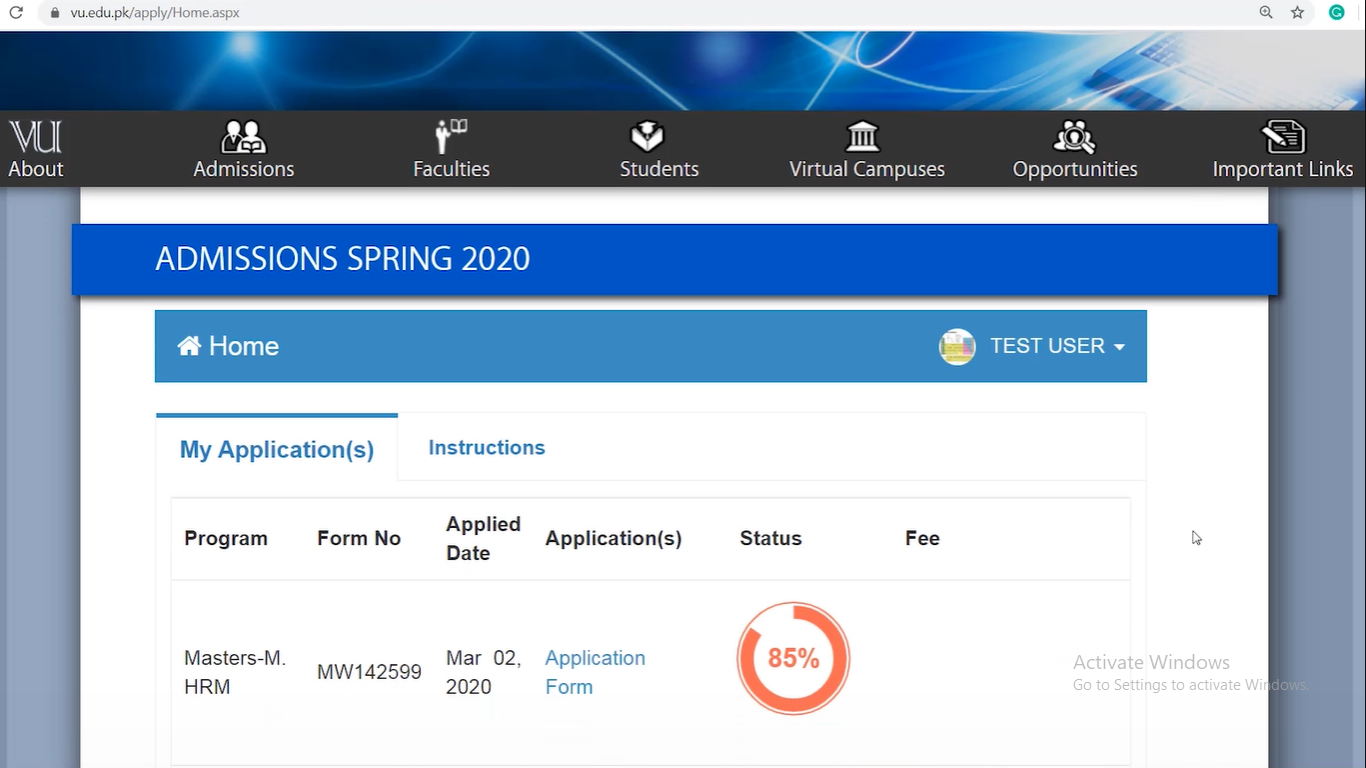The width and height of the screenshot is (1366, 768).
Task: Click the 85% status progress circle
Action: pyautogui.click(x=793, y=658)
